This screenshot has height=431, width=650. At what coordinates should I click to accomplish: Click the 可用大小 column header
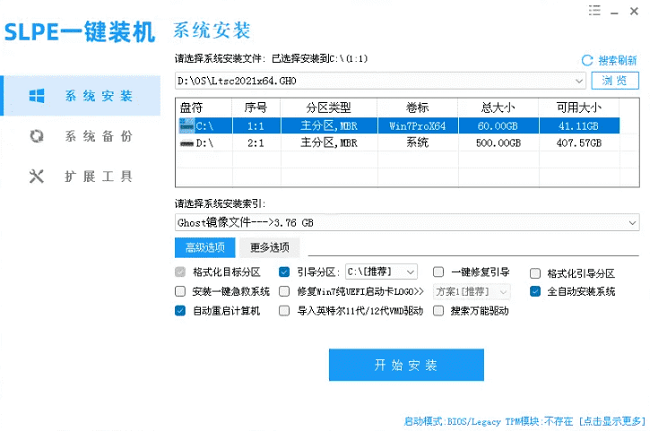(x=579, y=108)
